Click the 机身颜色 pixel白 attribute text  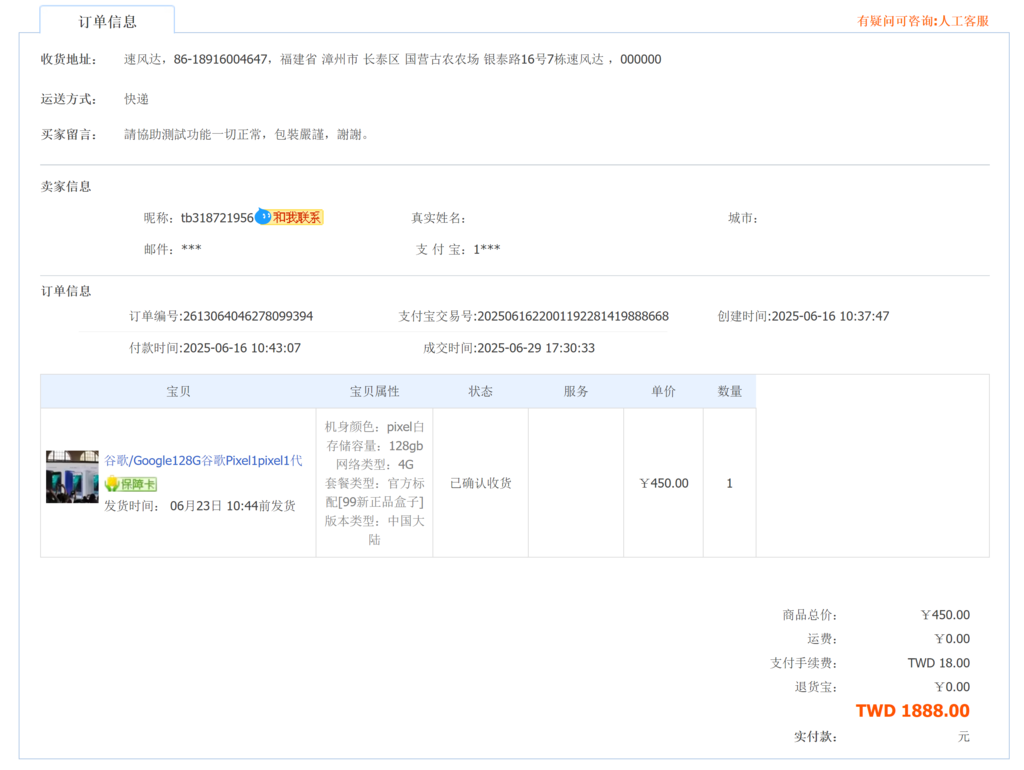tap(375, 426)
